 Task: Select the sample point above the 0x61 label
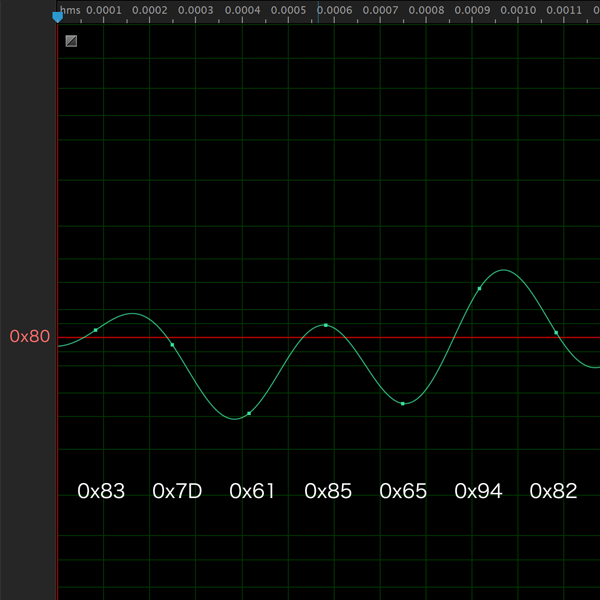(x=249, y=413)
